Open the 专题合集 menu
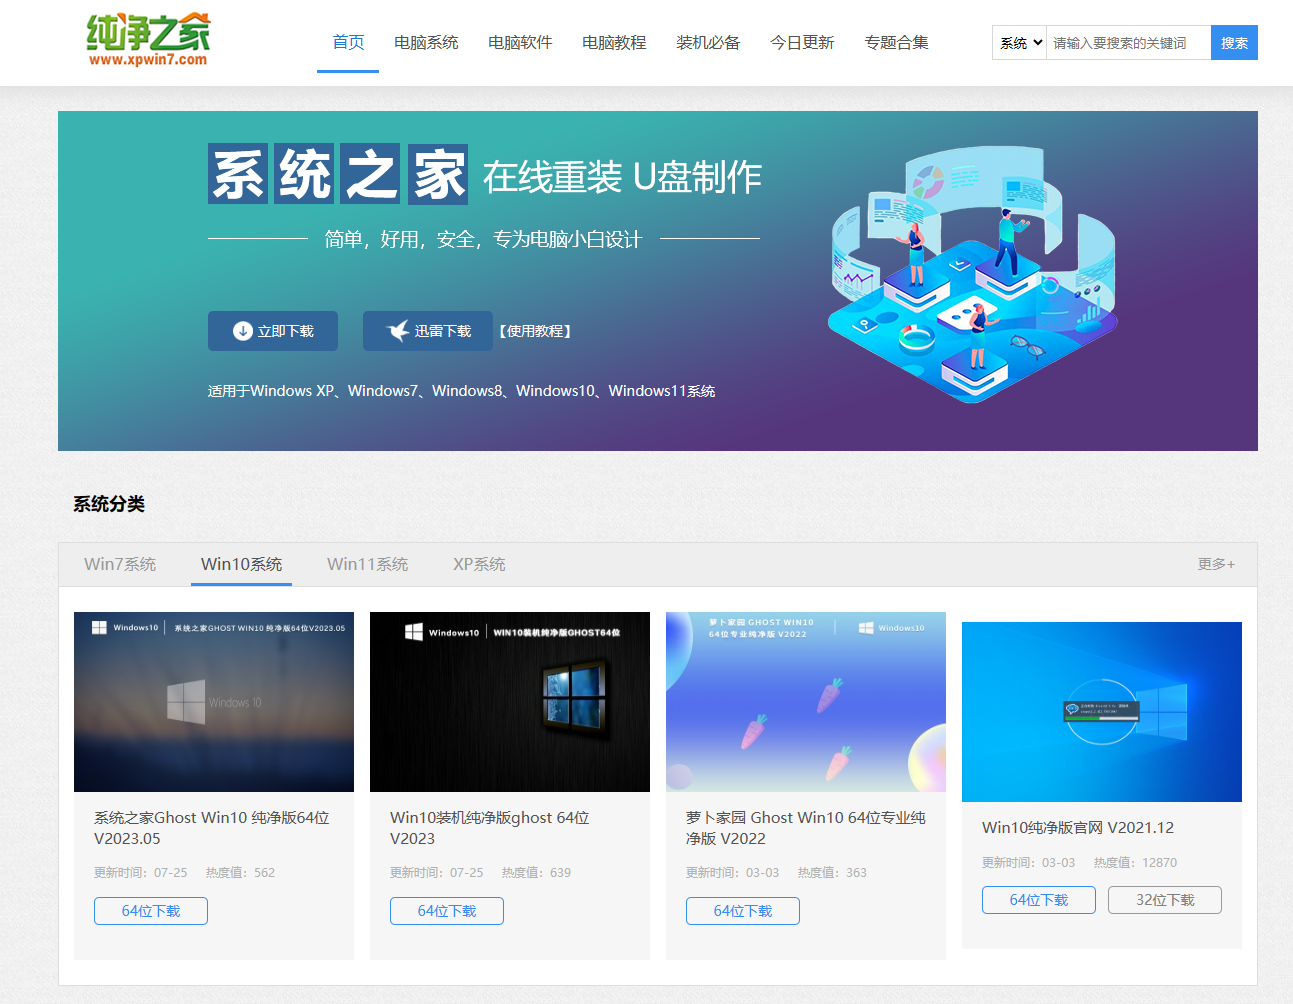 [x=896, y=42]
